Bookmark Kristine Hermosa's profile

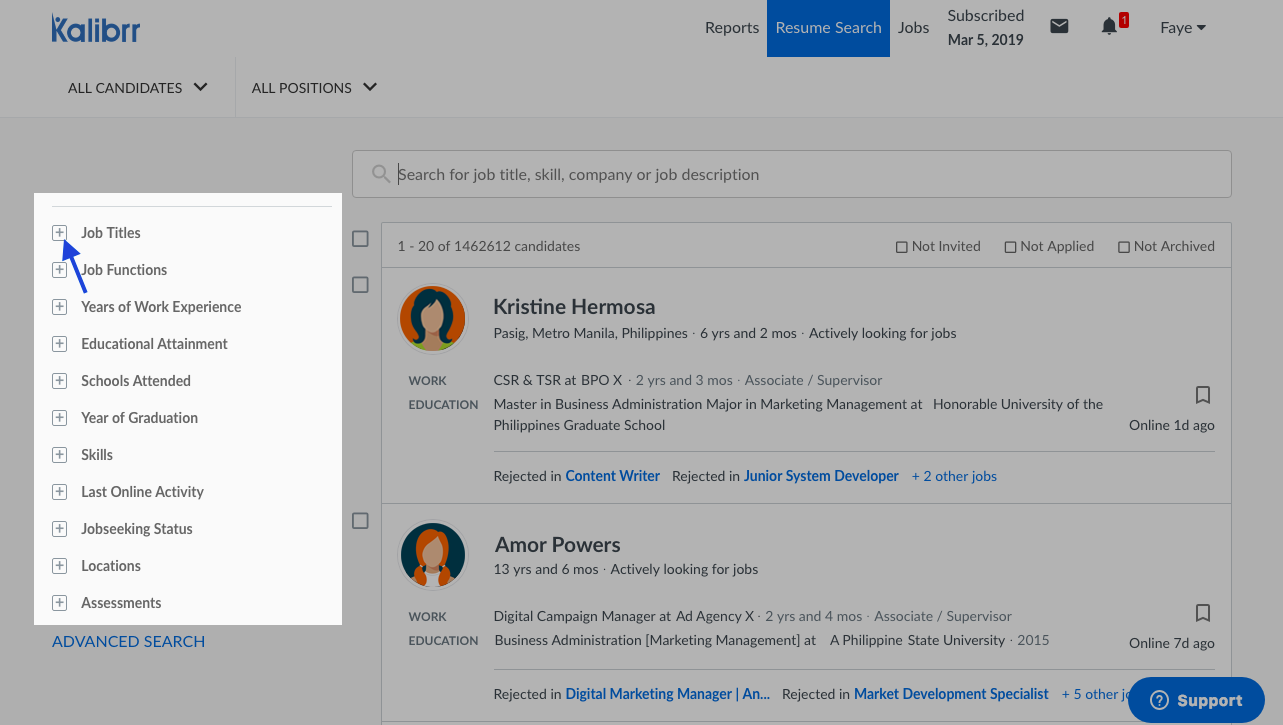pos(1203,394)
